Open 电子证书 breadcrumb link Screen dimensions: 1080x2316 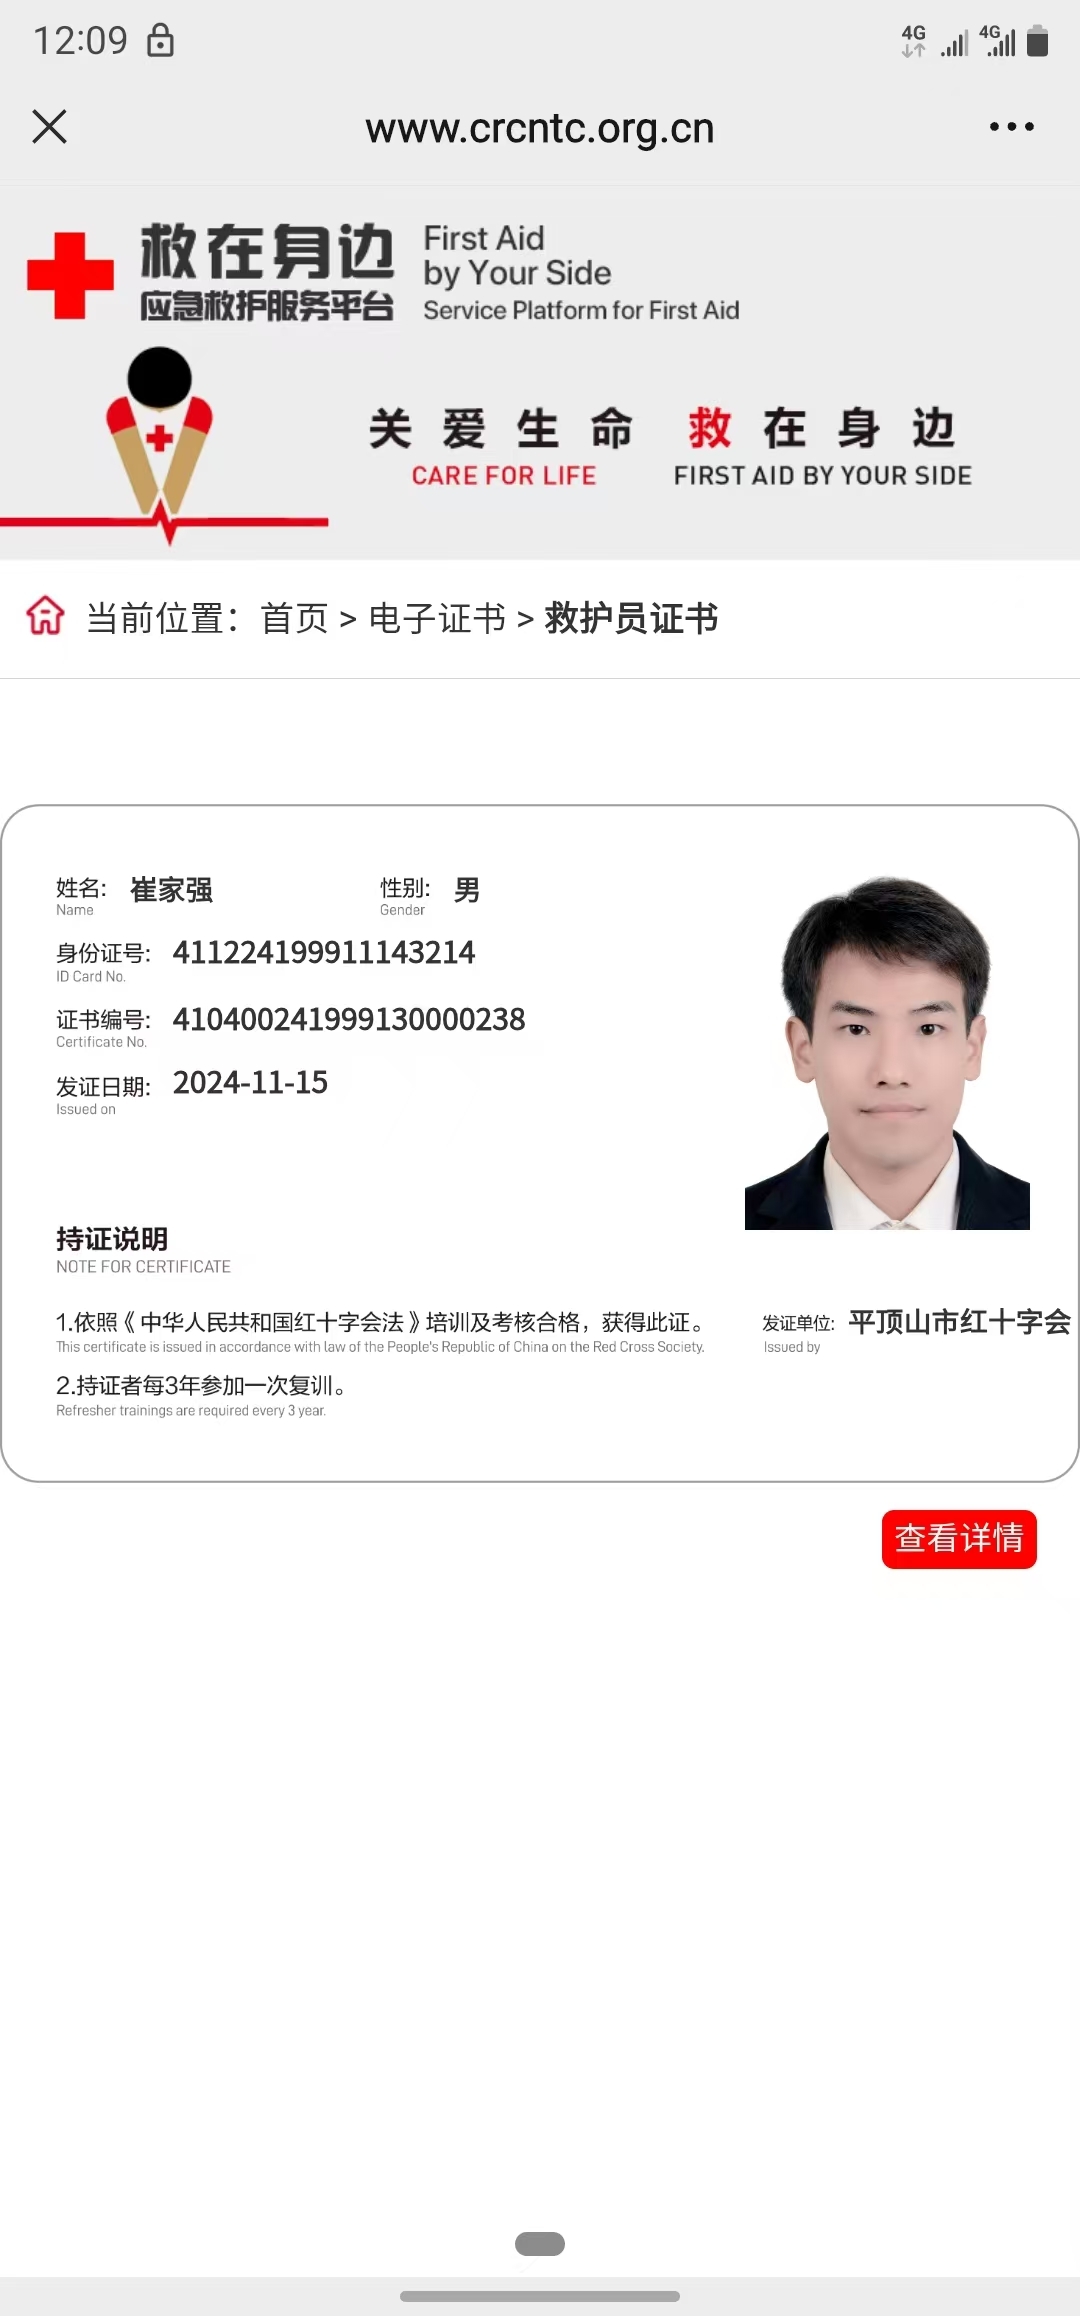pyautogui.click(x=437, y=618)
